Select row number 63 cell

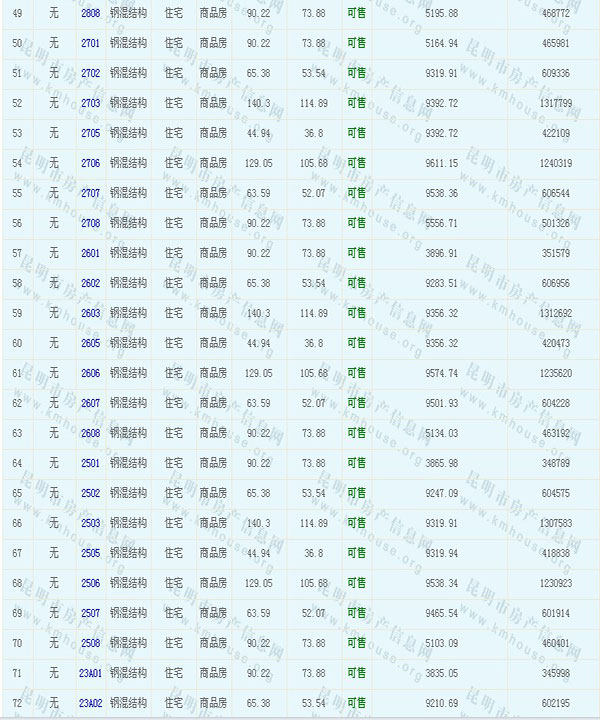pyautogui.click(x=17, y=434)
